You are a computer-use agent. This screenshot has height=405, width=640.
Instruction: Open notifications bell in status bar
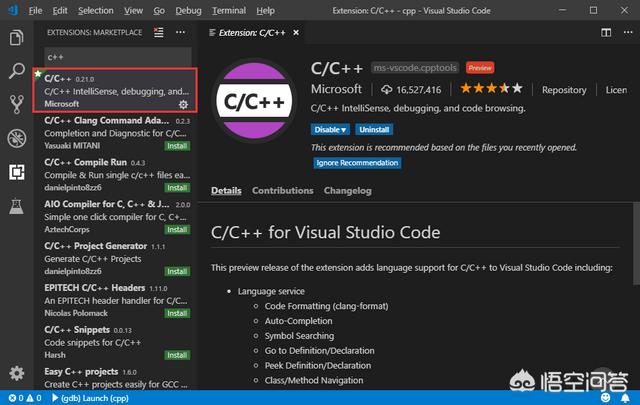pos(625,397)
